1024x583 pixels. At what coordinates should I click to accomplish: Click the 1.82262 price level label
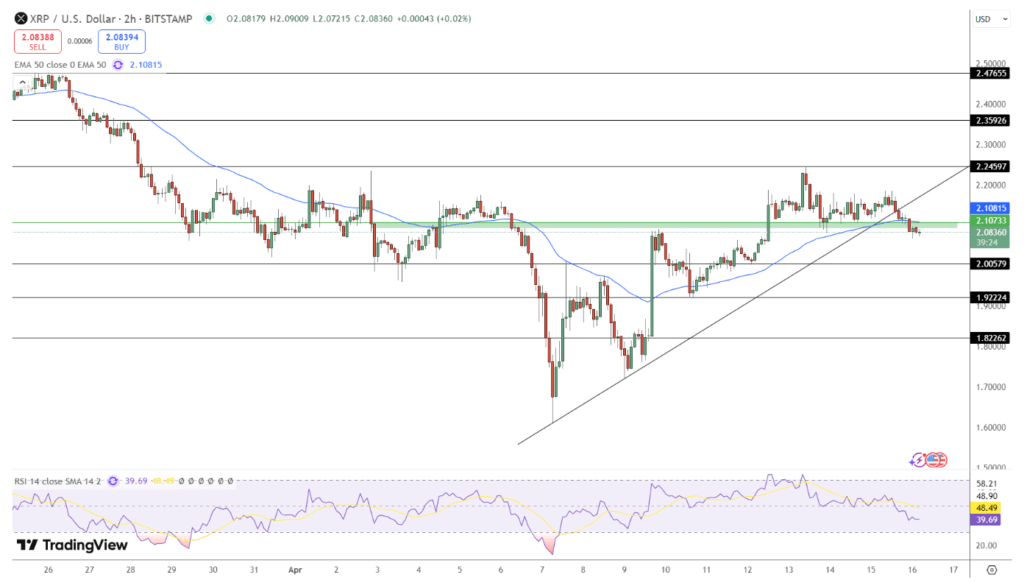[991, 338]
